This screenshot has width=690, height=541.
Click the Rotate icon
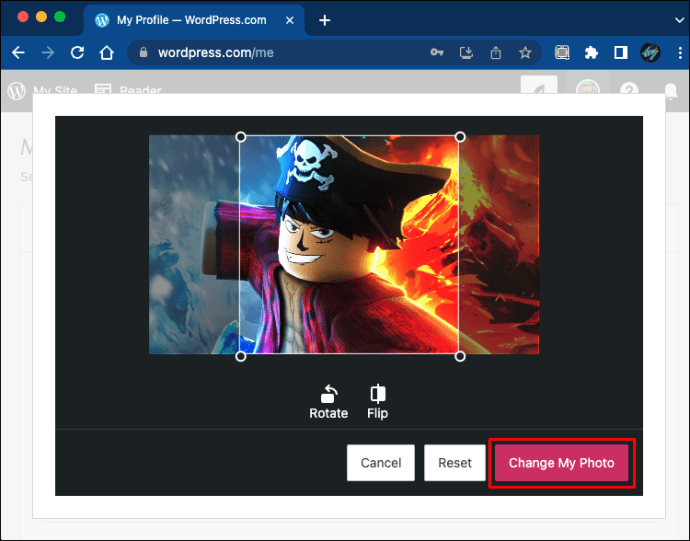pyautogui.click(x=328, y=394)
